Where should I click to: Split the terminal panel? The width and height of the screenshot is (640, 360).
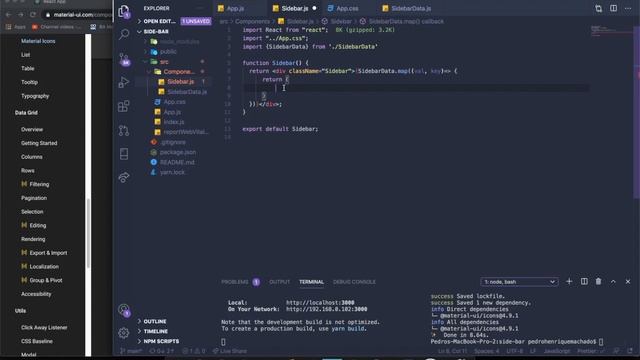(584, 282)
